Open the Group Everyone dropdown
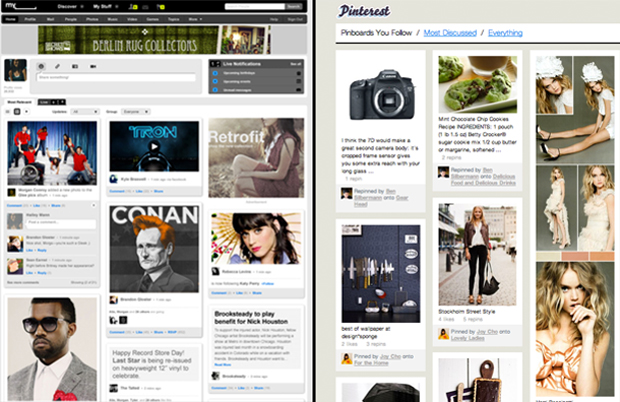 (x=136, y=112)
